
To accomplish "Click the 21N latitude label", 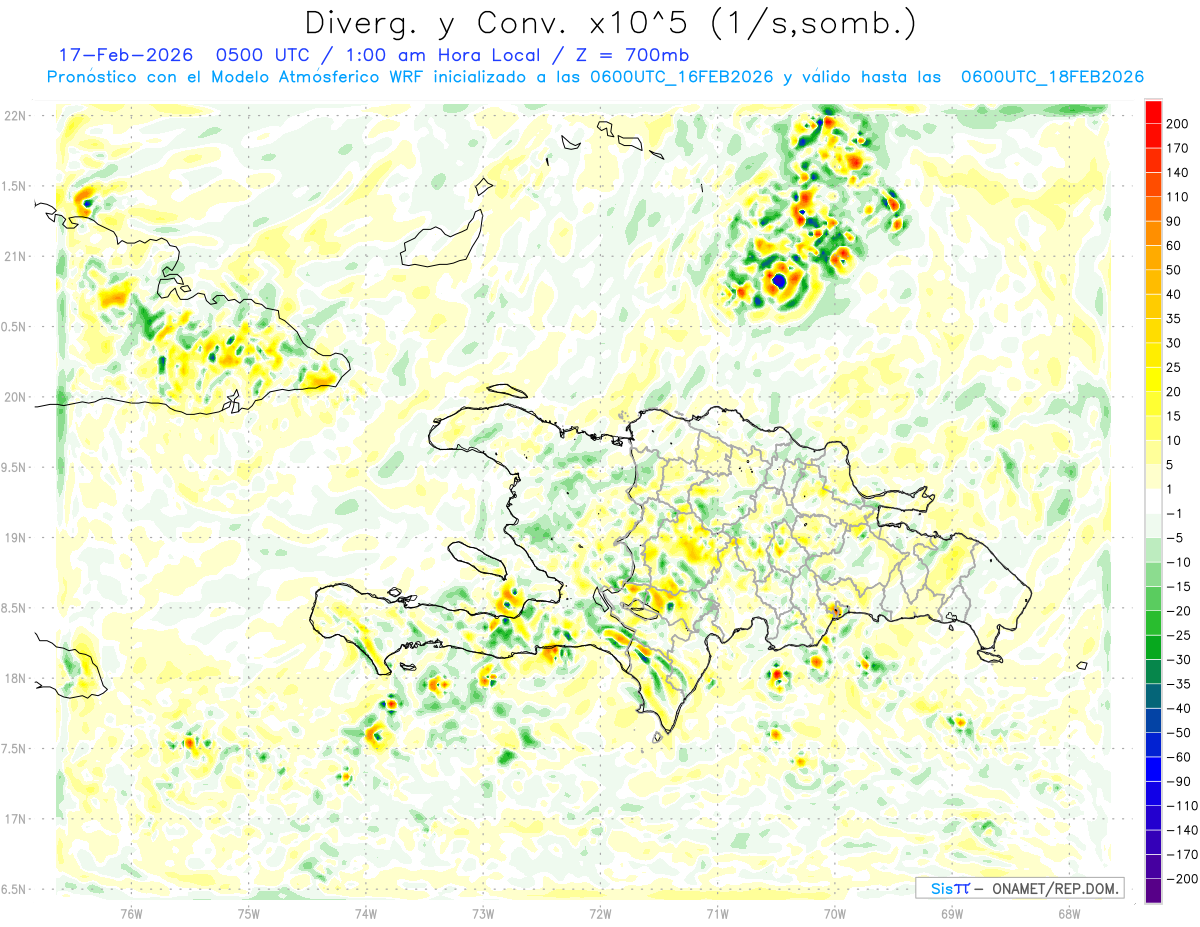I will point(15,257).
